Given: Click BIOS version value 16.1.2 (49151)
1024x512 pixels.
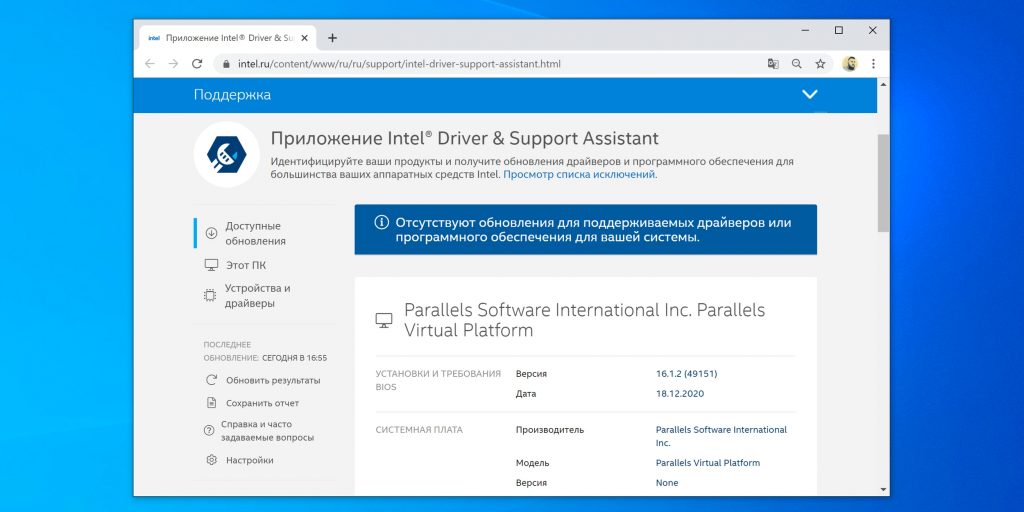Looking at the screenshot, I should coord(686,374).
